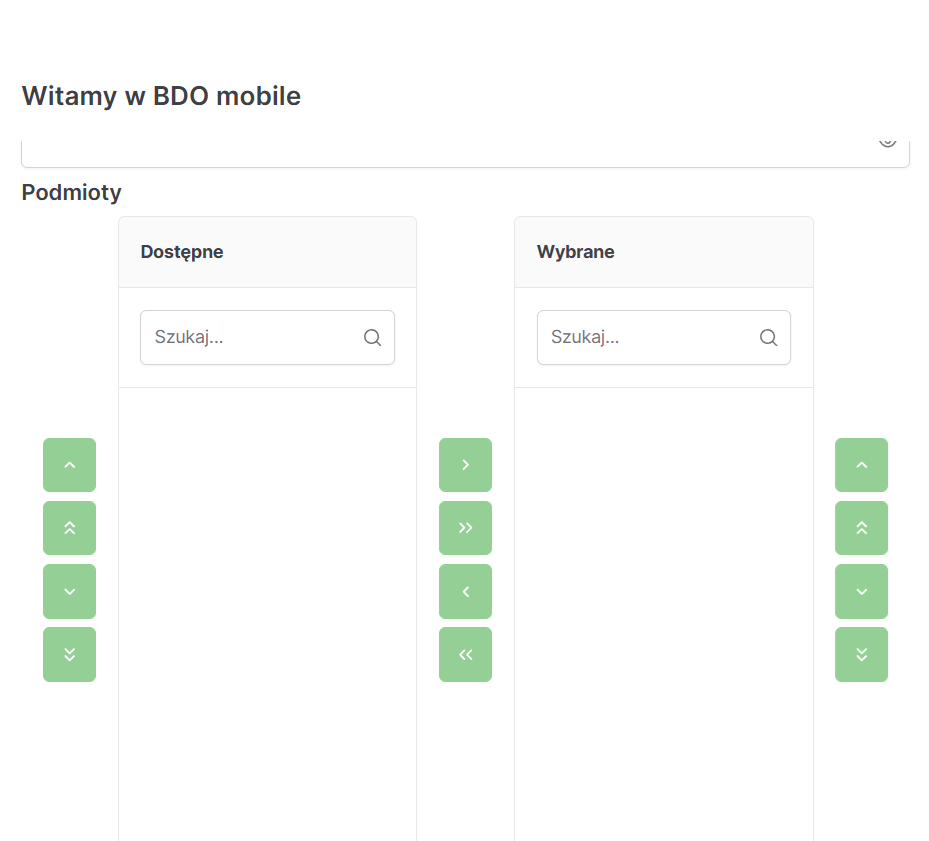Viewport: 929px width, 841px height.
Task: Toggle password visibility eye icon
Action: pos(887,141)
